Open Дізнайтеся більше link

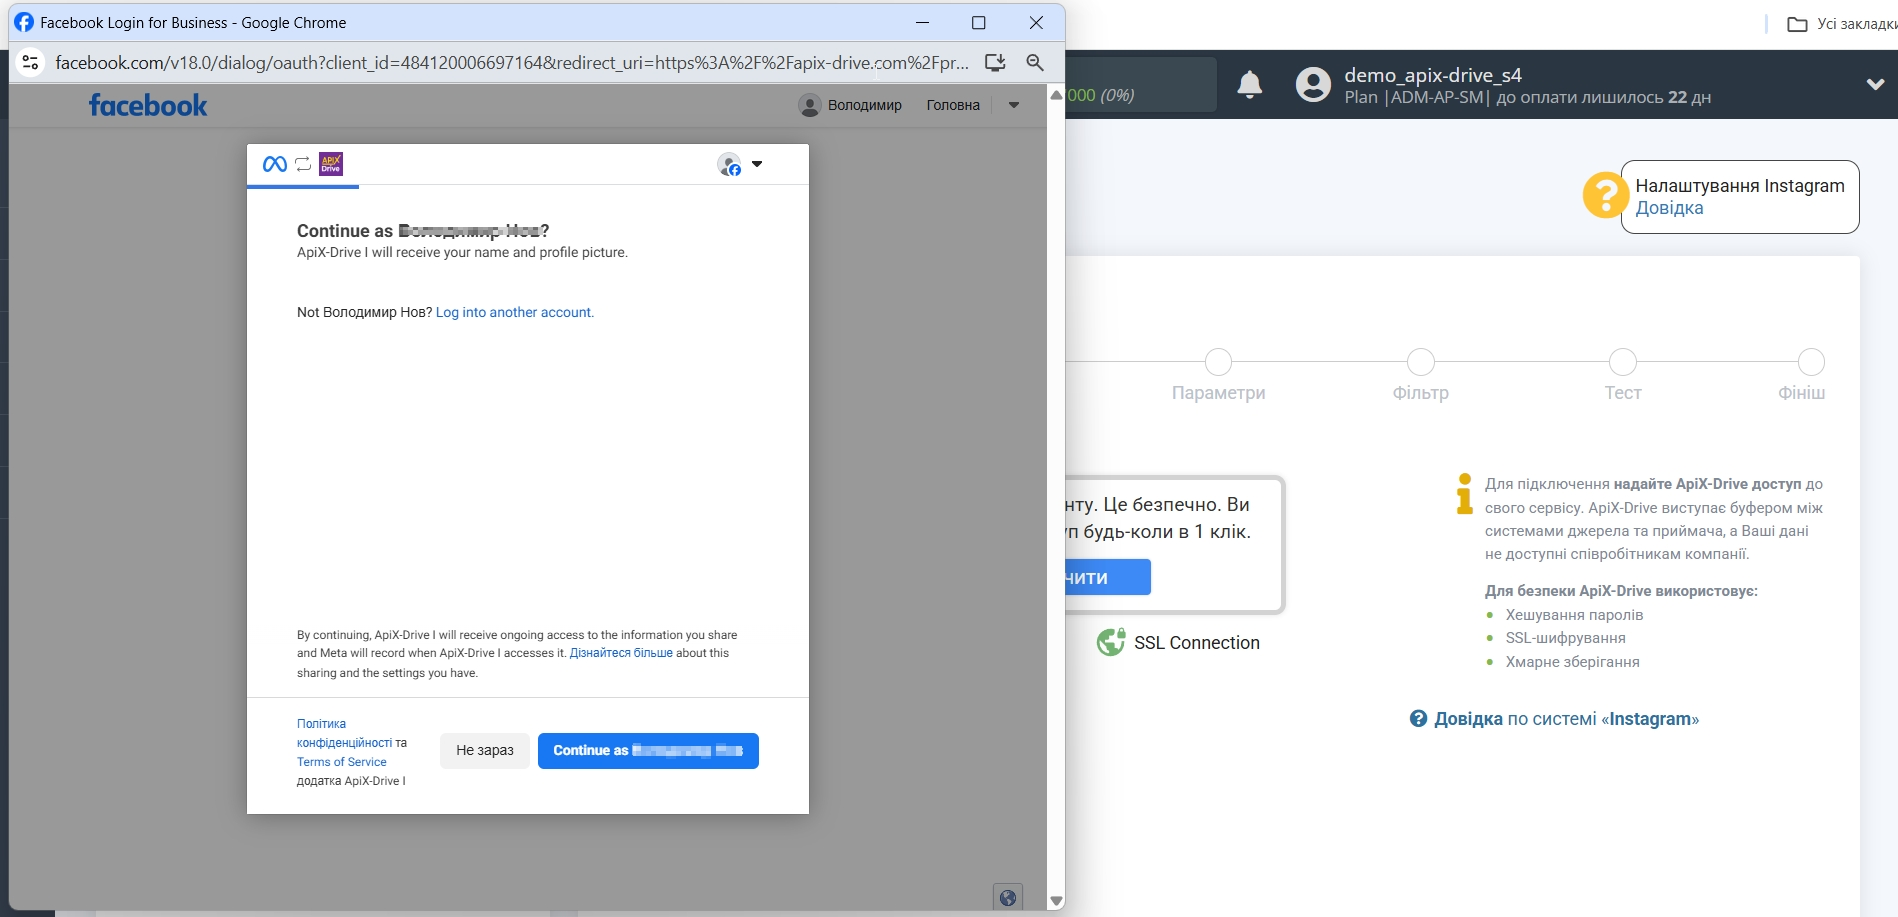pos(621,653)
